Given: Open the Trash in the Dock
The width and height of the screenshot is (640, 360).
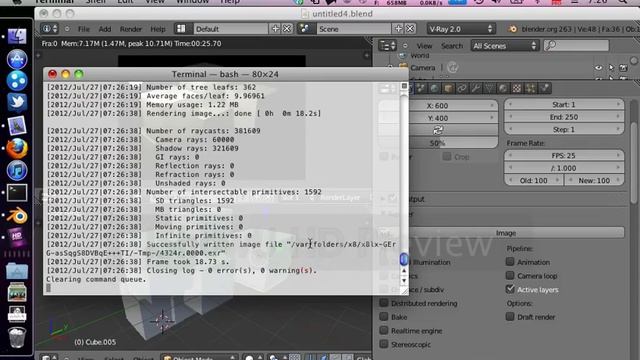Looking at the screenshot, I should [17, 337].
